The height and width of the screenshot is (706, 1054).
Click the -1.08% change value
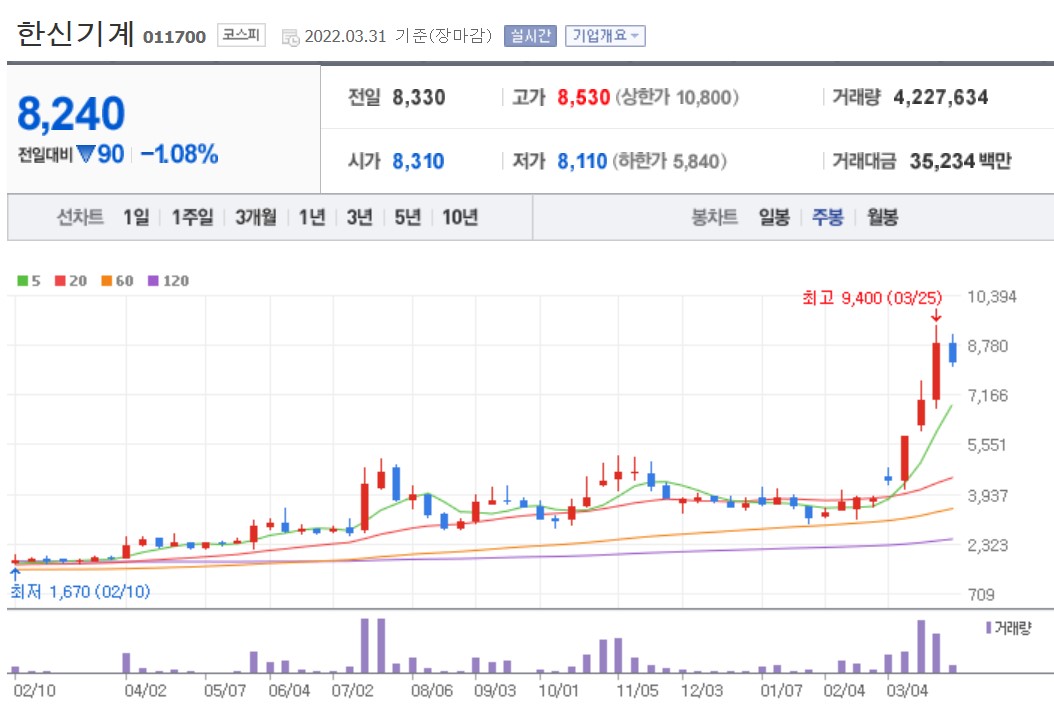[179, 154]
